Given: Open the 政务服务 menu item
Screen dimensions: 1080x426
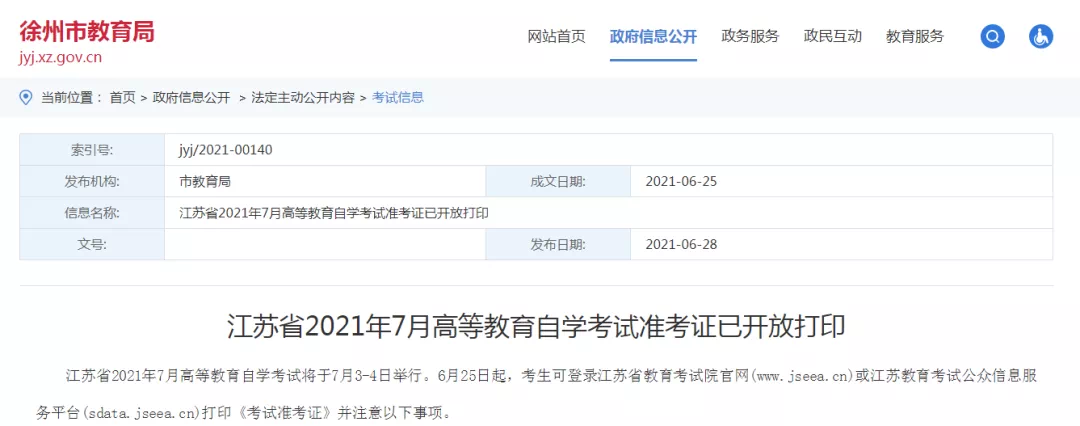Looking at the screenshot, I should click(750, 37).
